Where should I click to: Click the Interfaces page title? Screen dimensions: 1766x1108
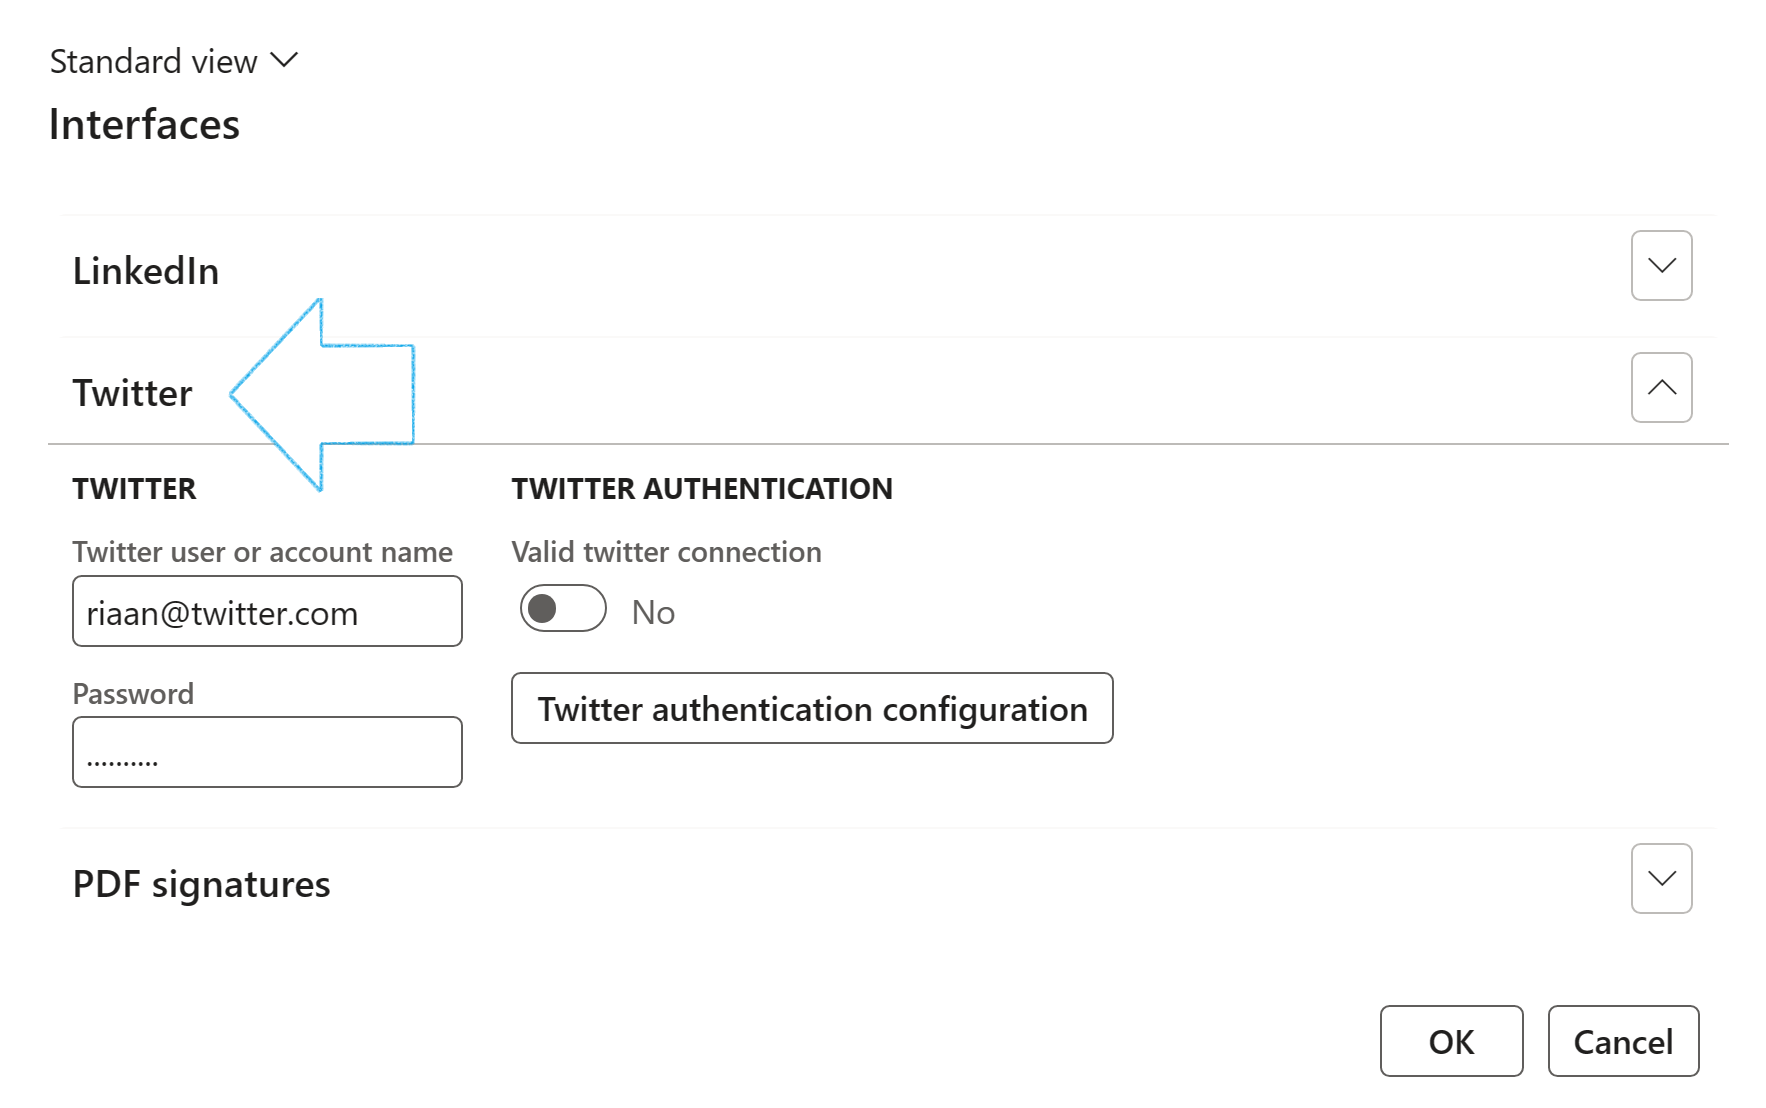144,124
